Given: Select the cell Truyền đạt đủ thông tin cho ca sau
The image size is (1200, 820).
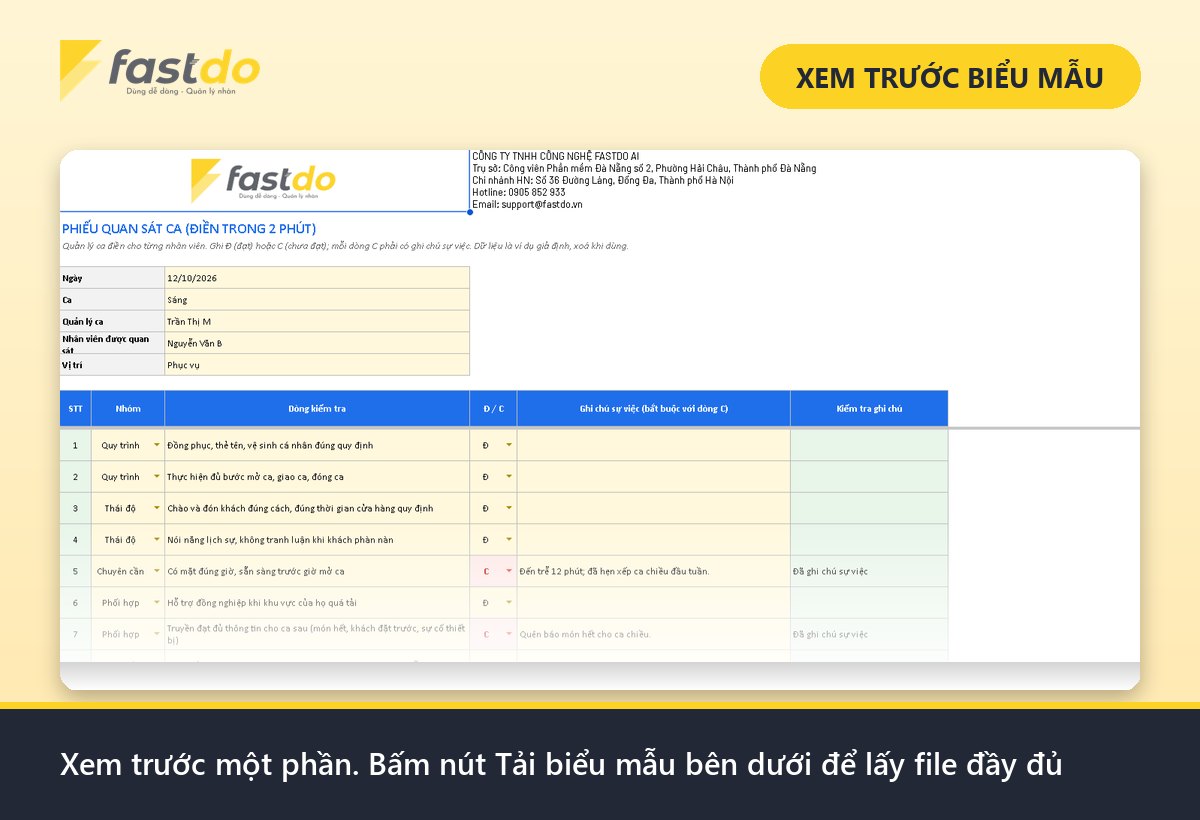Looking at the screenshot, I should pos(317,634).
